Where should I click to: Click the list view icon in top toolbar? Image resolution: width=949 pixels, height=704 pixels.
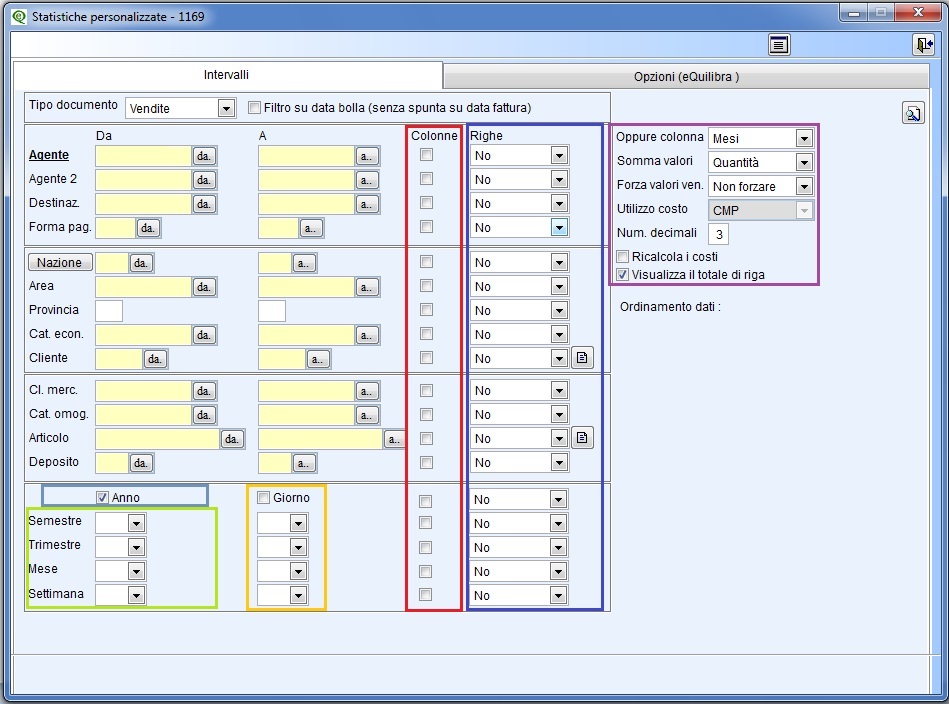click(779, 45)
